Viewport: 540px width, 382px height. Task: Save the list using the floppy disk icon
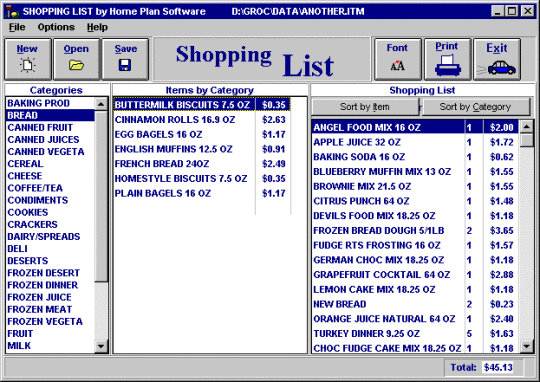tap(125, 65)
